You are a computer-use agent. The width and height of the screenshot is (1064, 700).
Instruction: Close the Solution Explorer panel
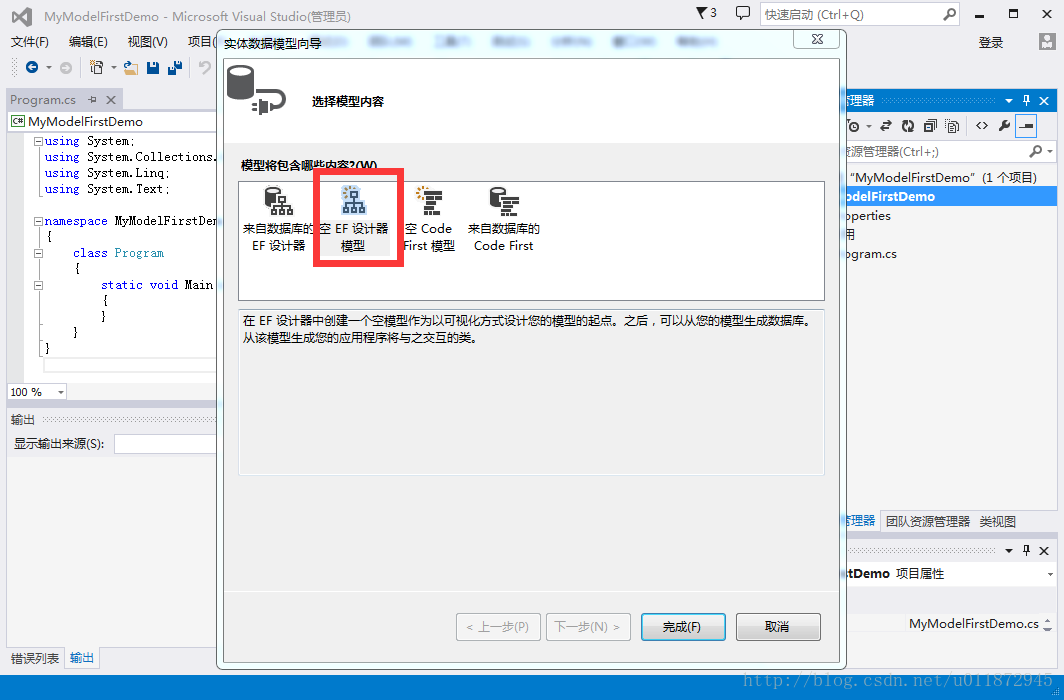coord(1044,100)
